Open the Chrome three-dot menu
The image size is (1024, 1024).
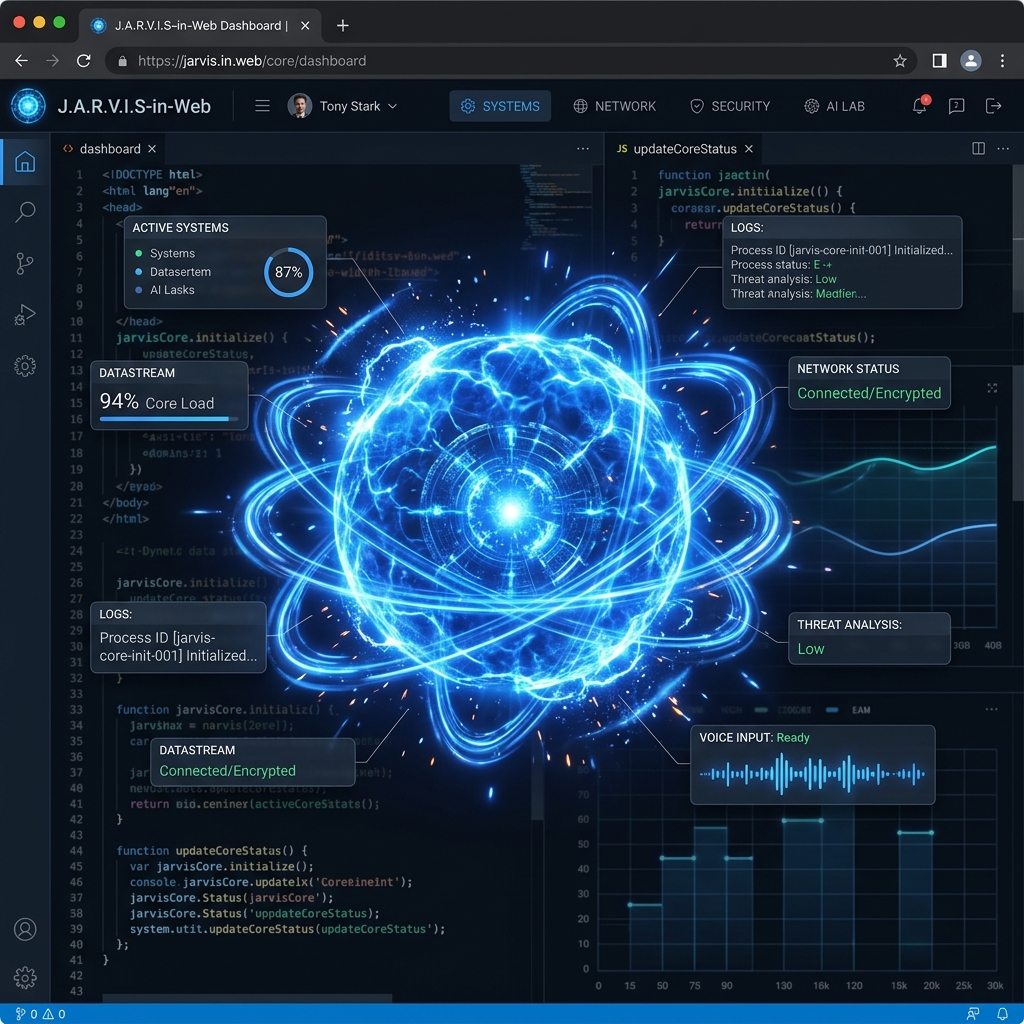pyautogui.click(x=1002, y=61)
